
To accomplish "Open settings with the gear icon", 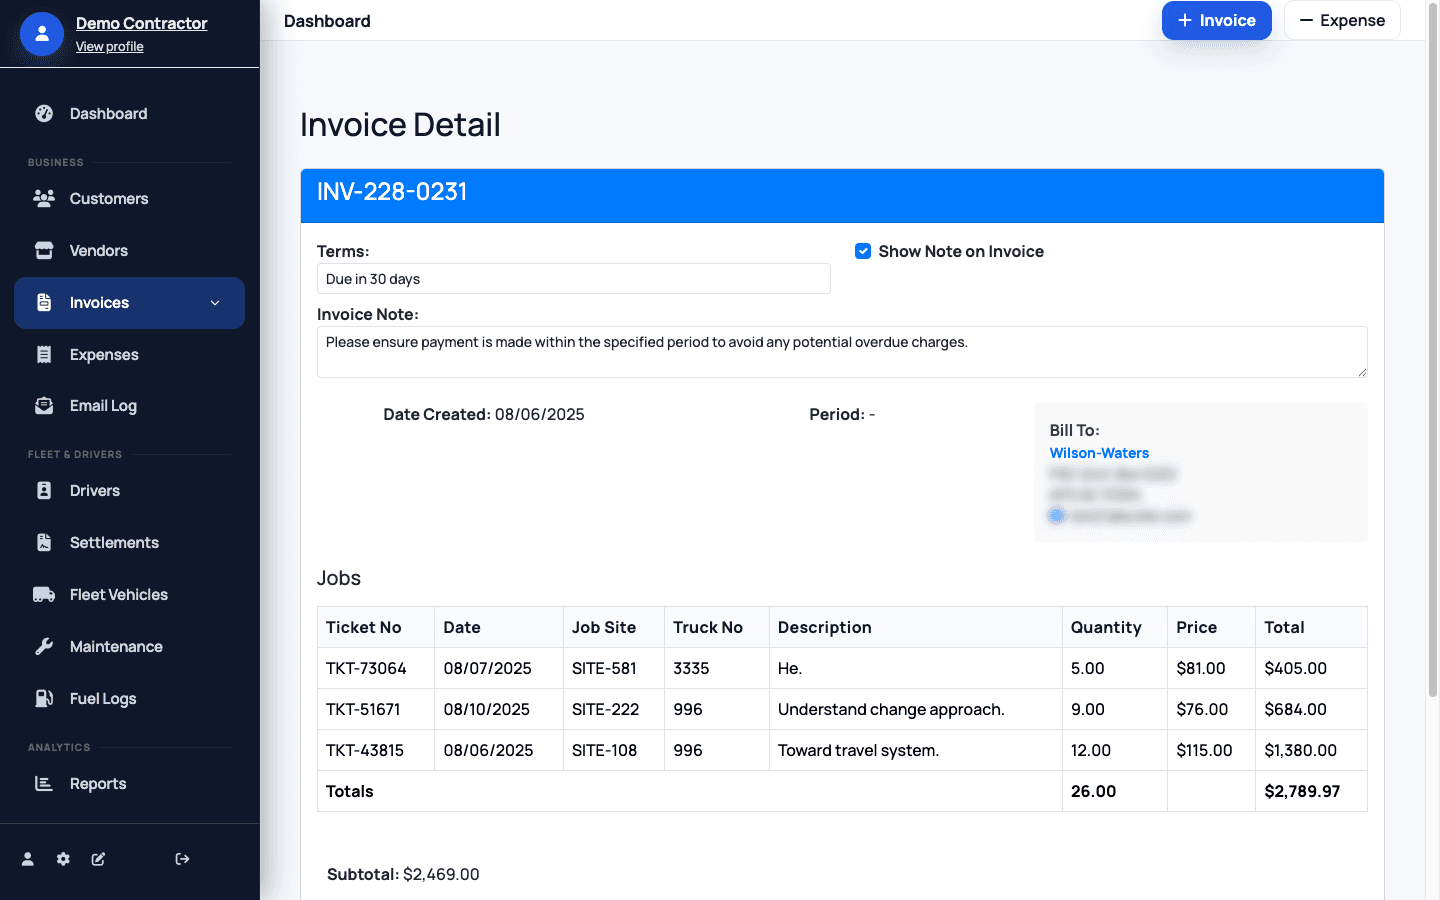I will coord(63,859).
